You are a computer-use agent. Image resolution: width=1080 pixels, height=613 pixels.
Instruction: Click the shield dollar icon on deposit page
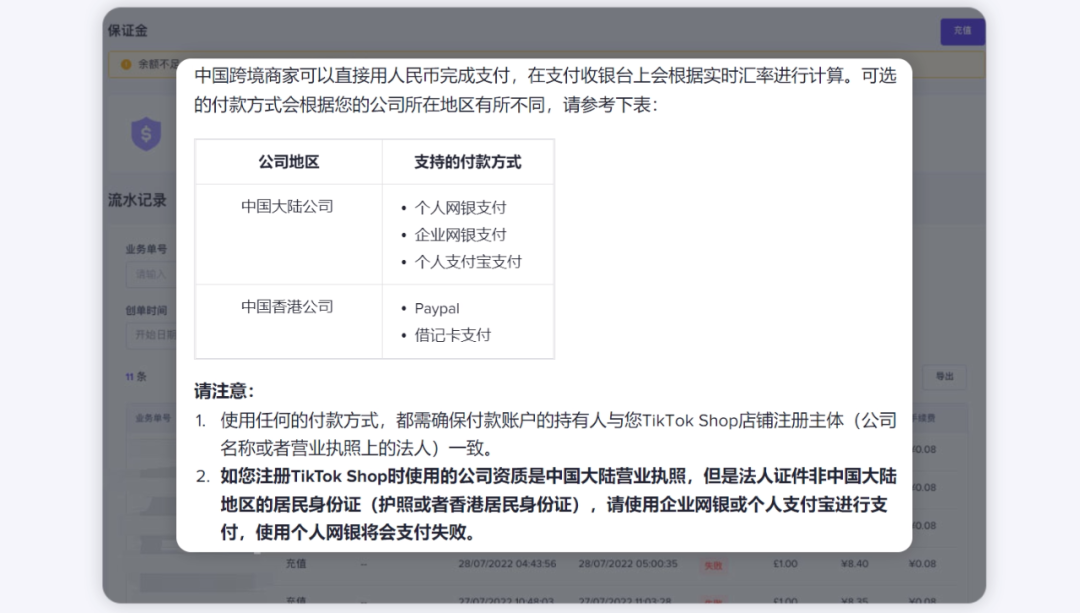click(146, 132)
